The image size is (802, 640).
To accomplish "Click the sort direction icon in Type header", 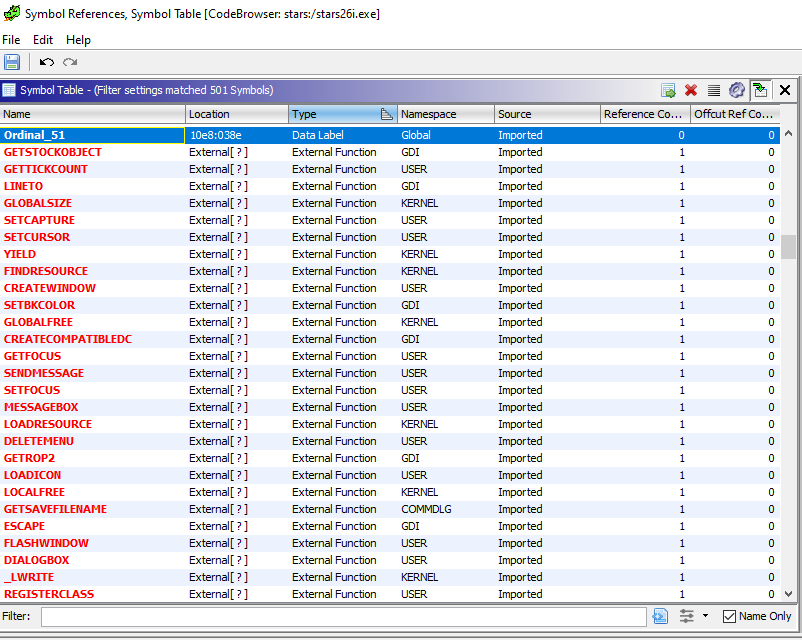I will click(387, 114).
